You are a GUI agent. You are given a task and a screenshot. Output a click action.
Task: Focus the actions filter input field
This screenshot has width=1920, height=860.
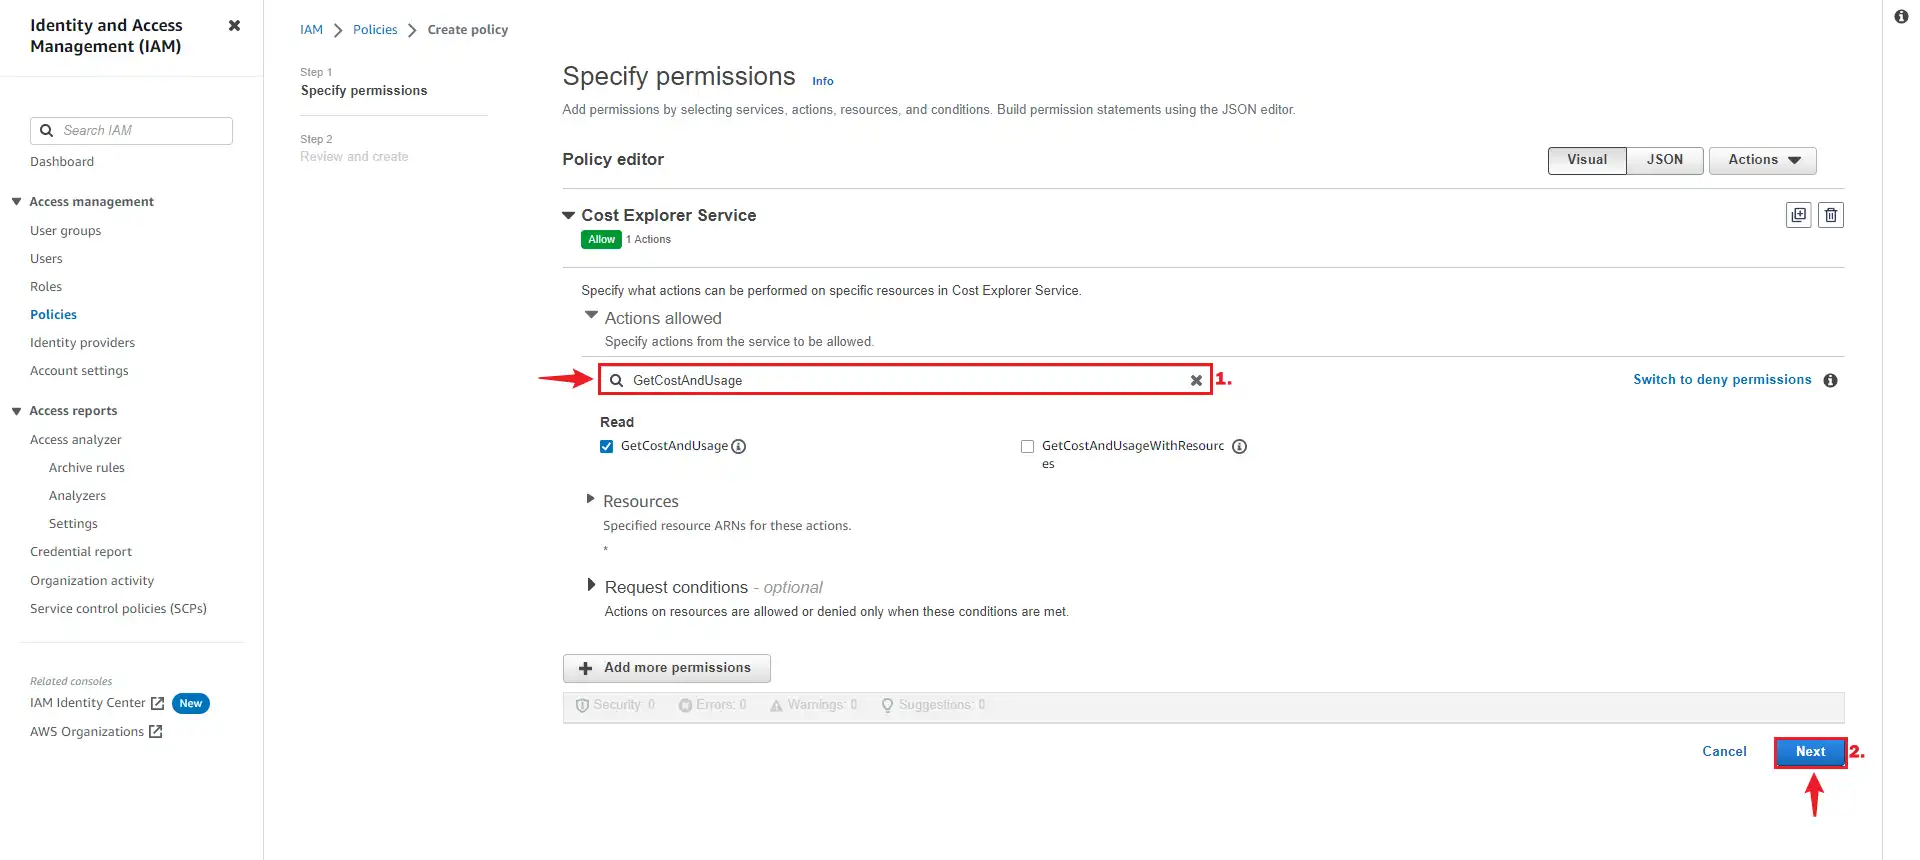coord(905,380)
